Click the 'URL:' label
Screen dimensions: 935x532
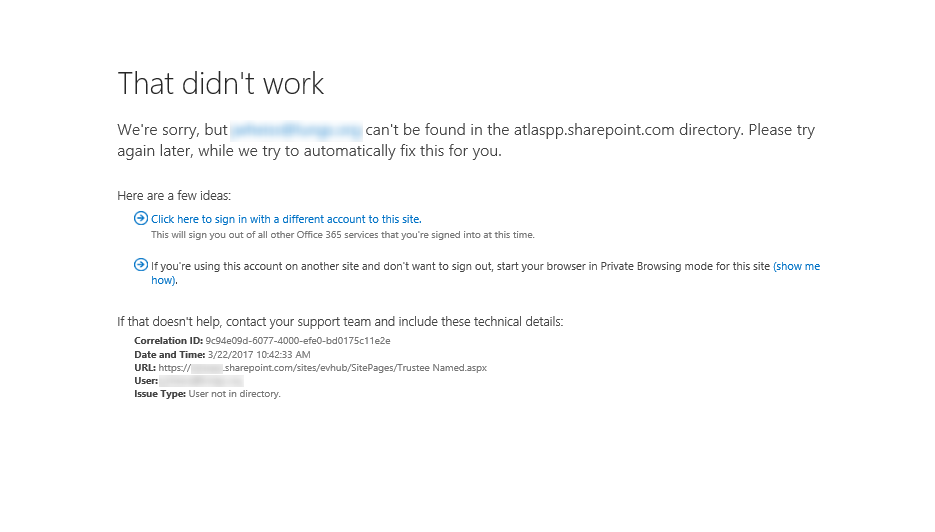click(145, 367)
